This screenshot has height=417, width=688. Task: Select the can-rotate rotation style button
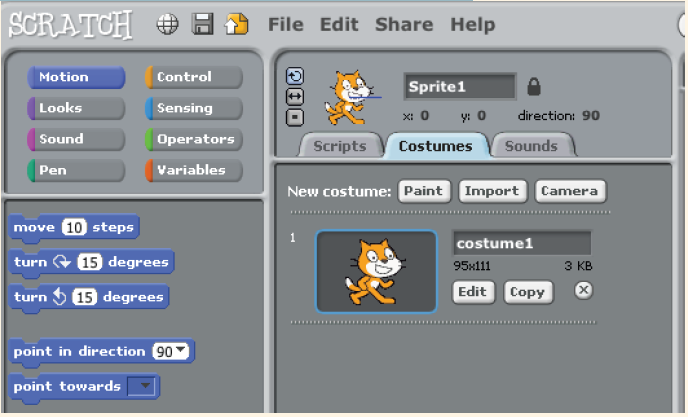click(x=295, y=76)
